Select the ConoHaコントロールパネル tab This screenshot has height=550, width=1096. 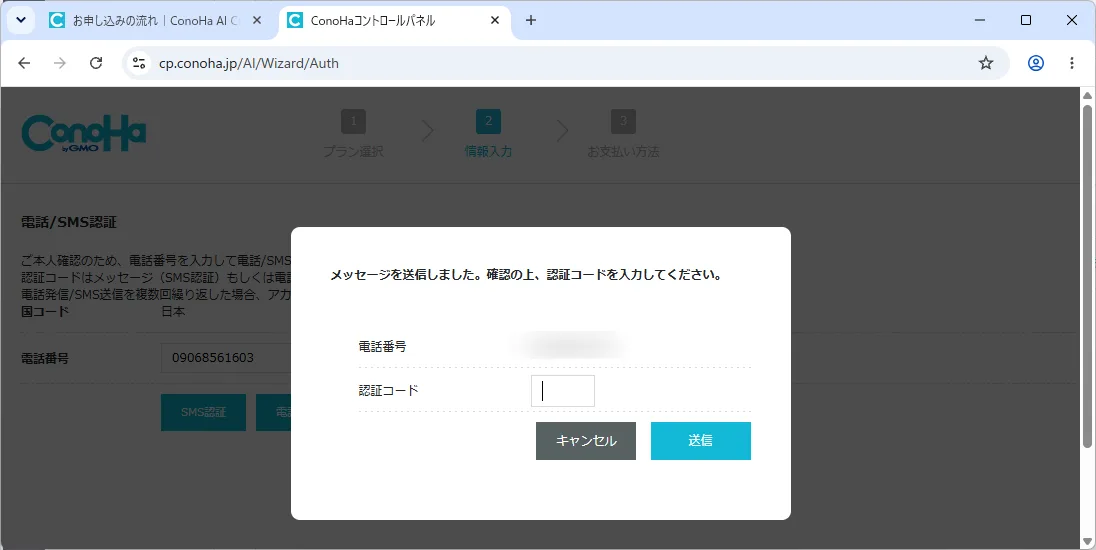pos(395,20)
